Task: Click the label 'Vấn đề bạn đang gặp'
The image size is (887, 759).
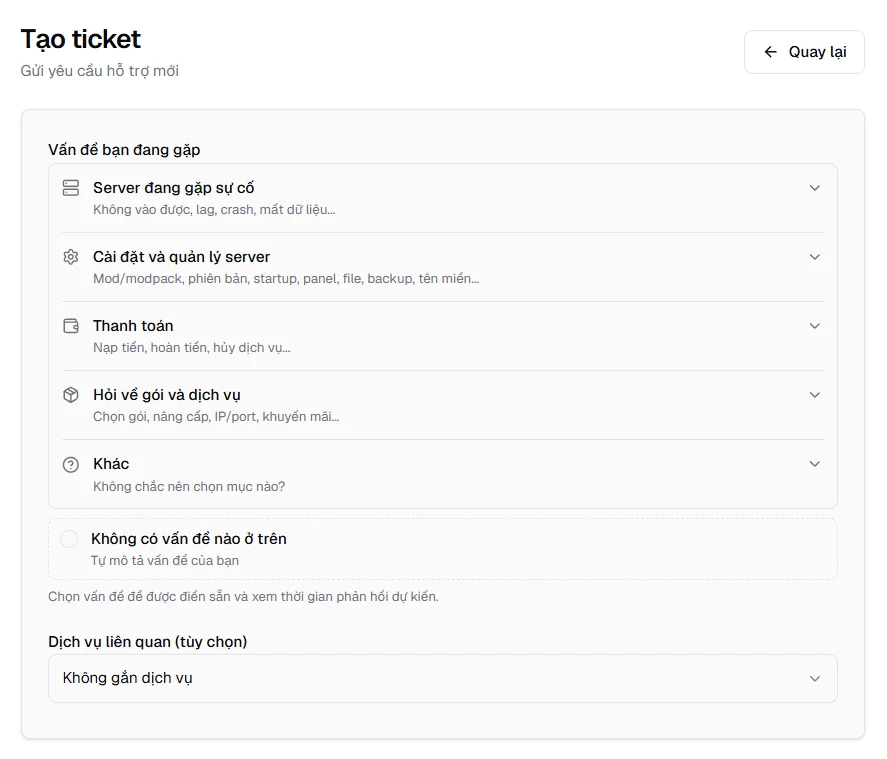Action: pos(124,150)
